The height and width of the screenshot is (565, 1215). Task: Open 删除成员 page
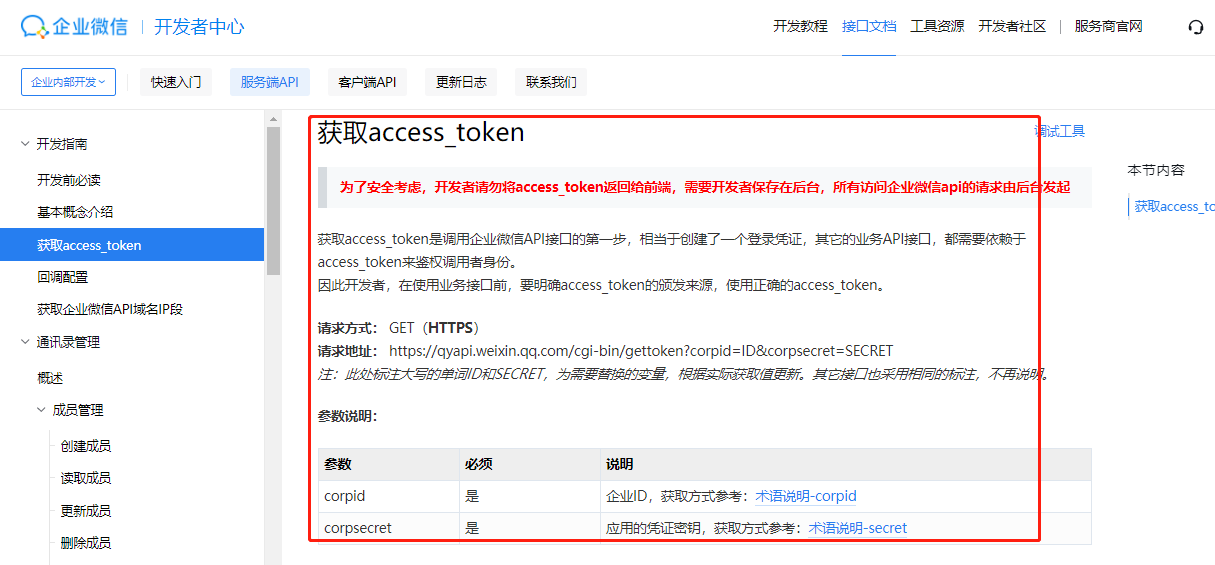tap(85, 543)
